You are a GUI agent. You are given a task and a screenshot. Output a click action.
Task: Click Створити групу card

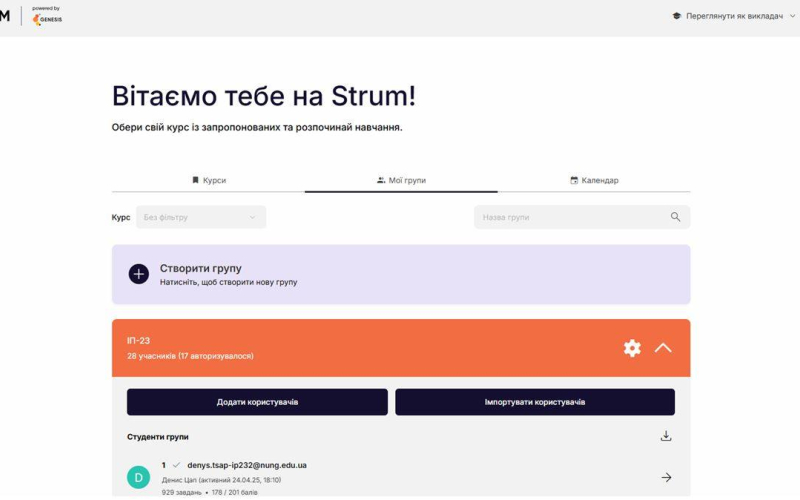[401, 274]
